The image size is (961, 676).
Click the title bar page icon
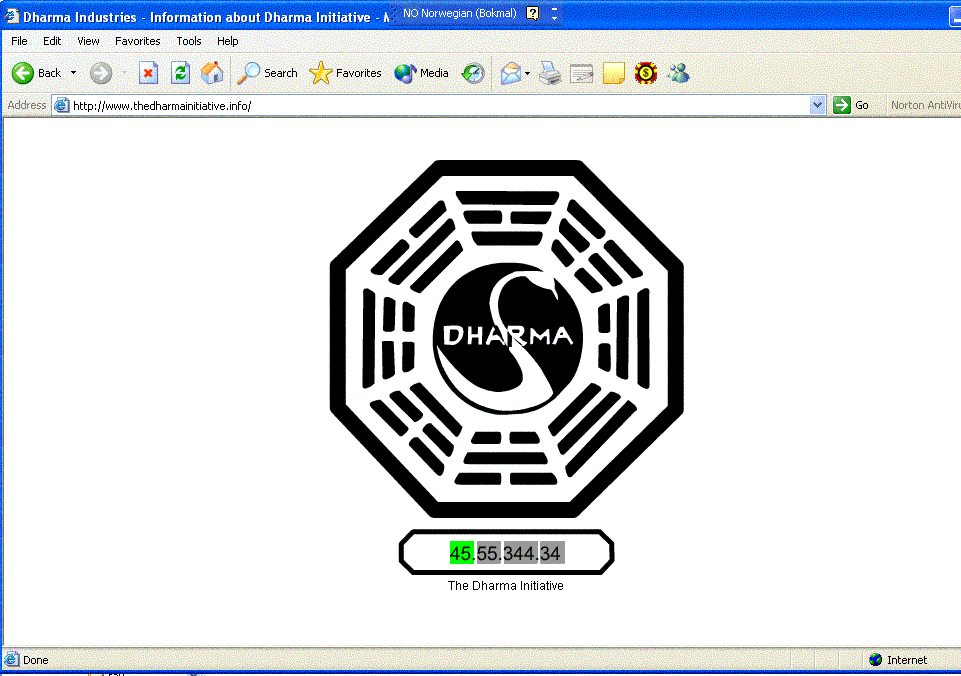pyautogui.click(x=12, y=16)
